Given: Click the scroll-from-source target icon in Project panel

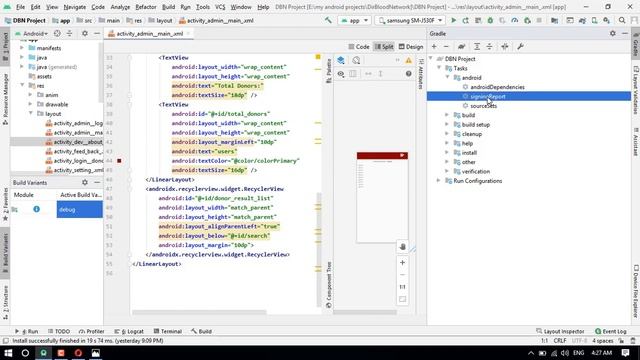Looking at the screenshot, I should 57,33.
